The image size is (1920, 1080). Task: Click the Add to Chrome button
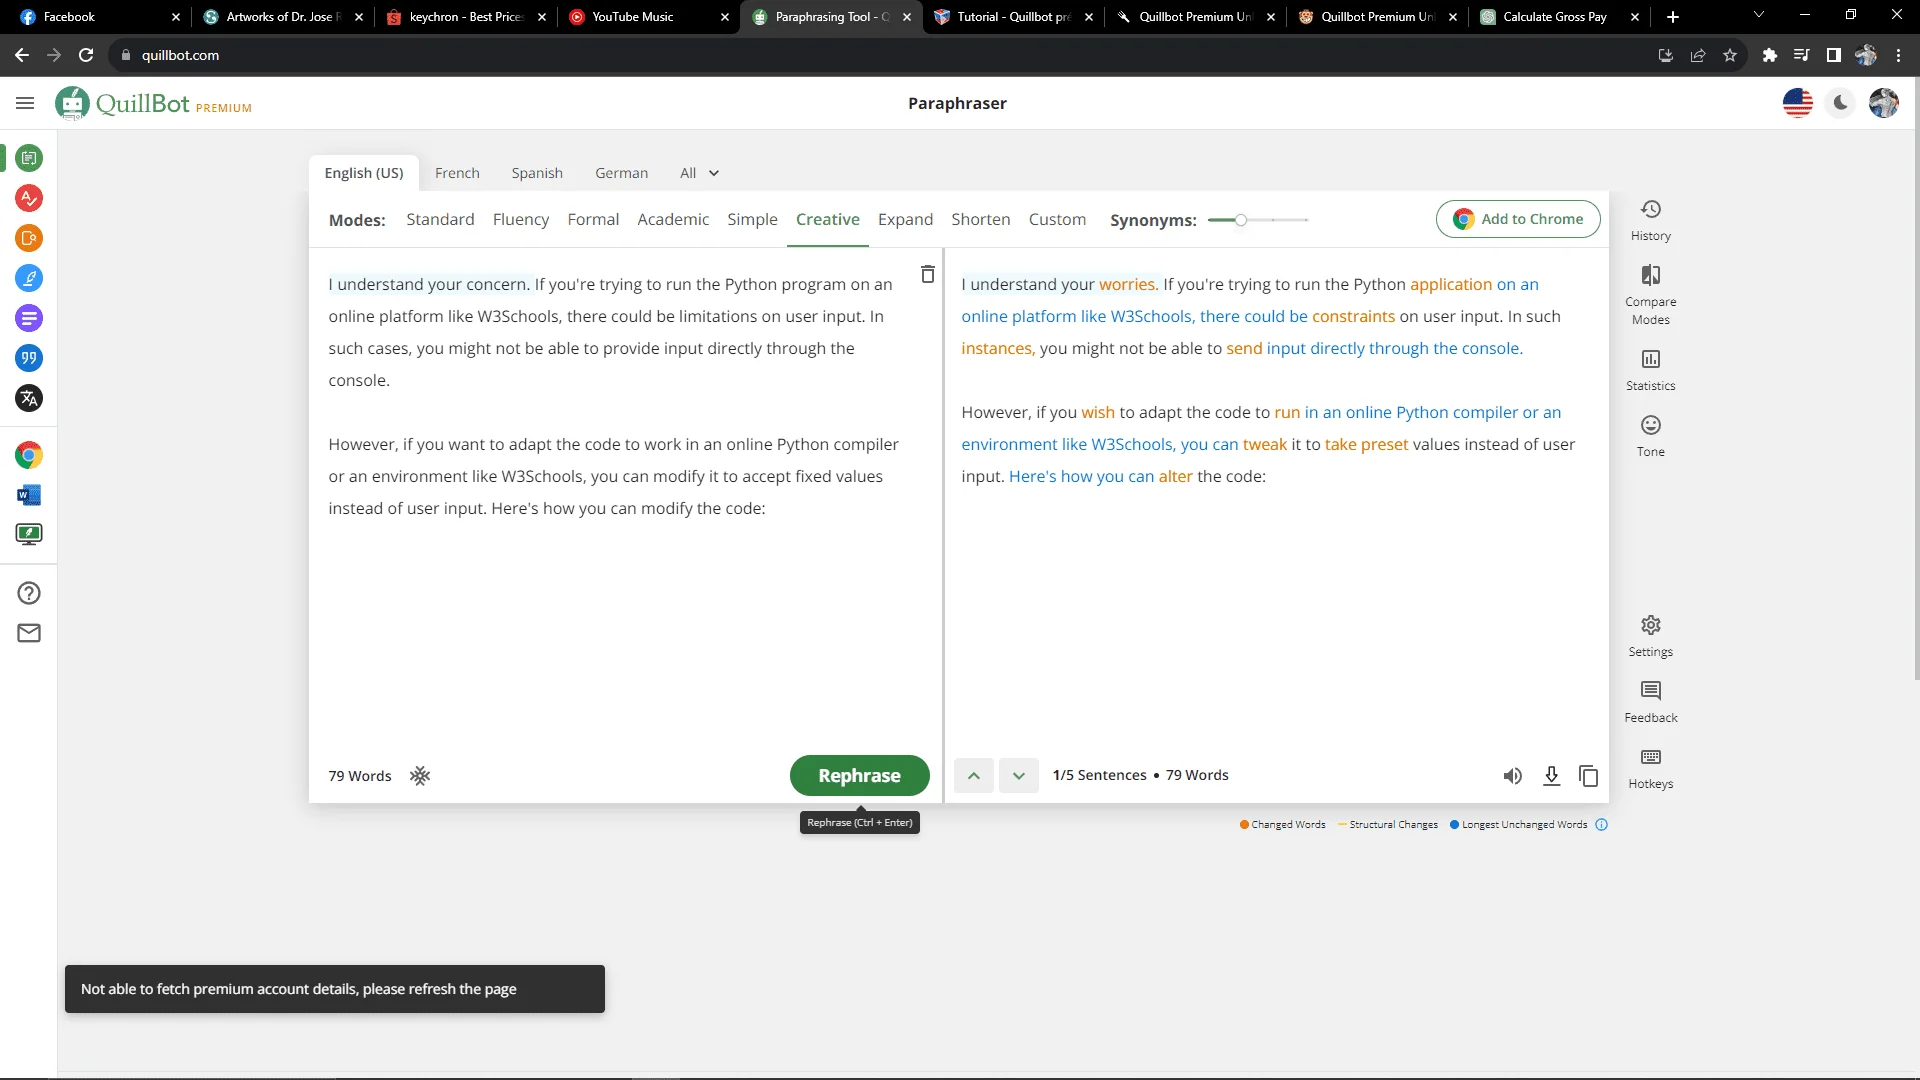pyautogui.click(x=1517, y=219)
